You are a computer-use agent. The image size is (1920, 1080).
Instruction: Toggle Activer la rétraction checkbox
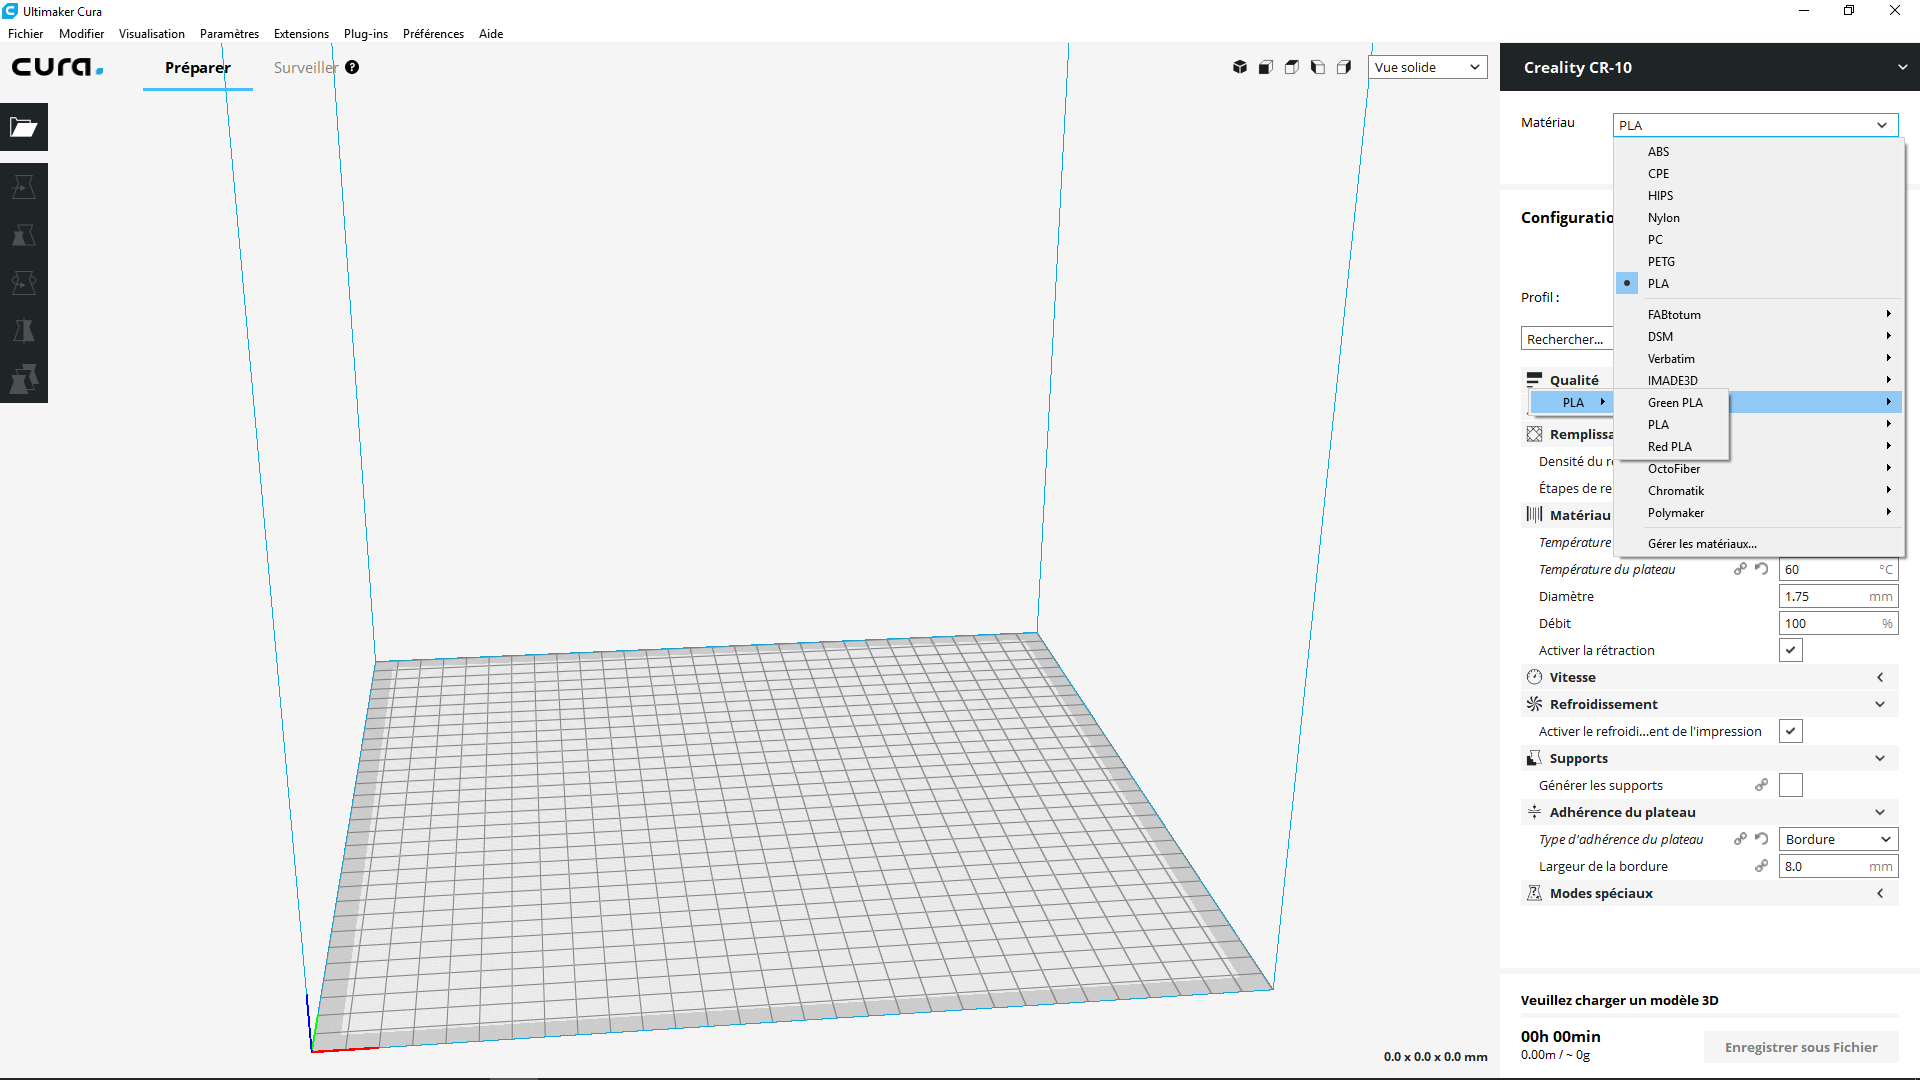click(x=1790, y=650)
